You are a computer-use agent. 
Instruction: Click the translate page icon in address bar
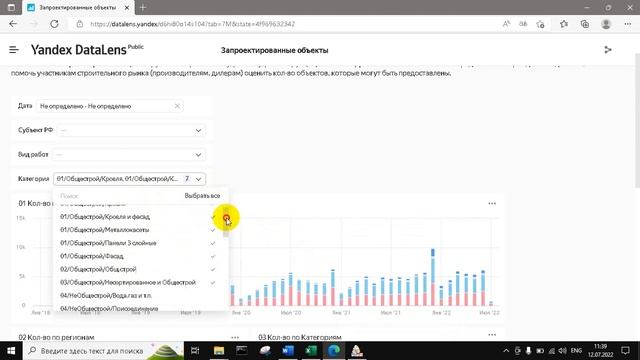[x=523, y=24]
